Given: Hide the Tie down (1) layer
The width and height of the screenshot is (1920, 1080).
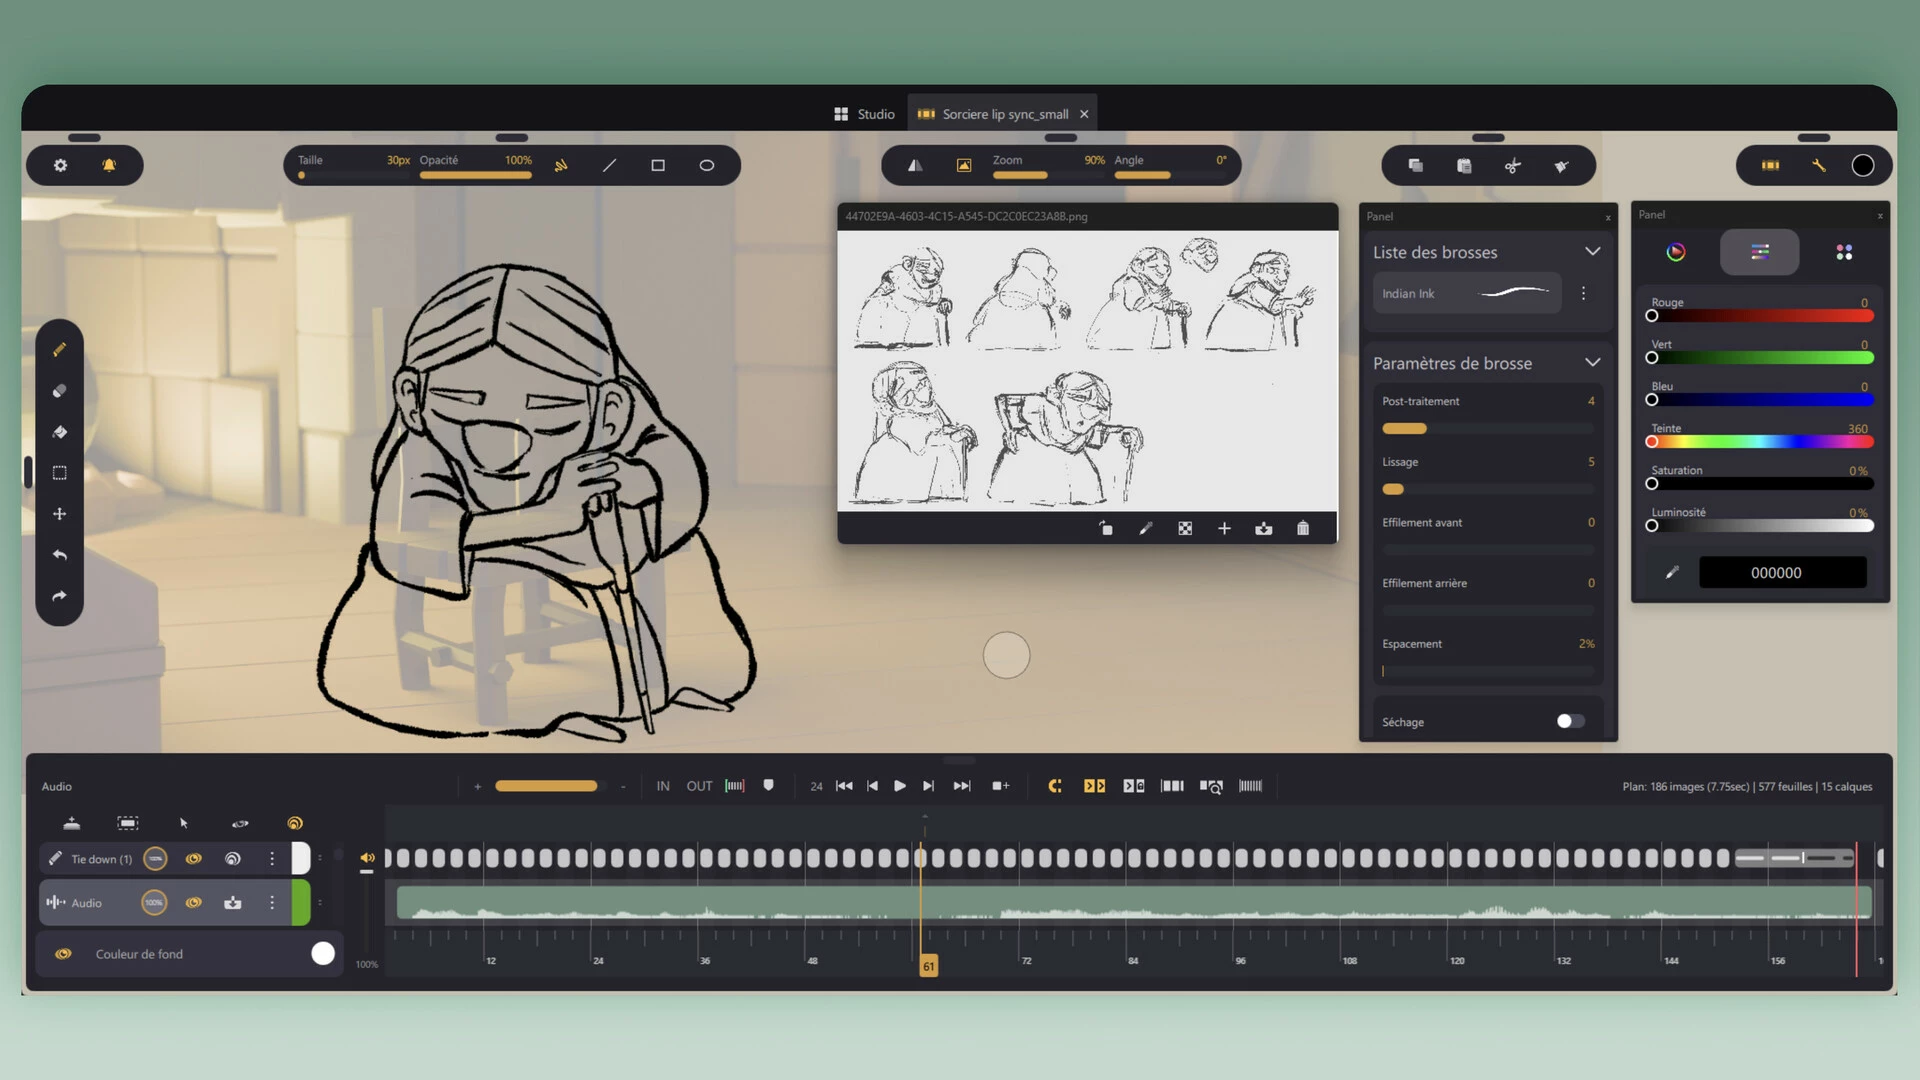Looking at the screenshot, I should point(194,858).
